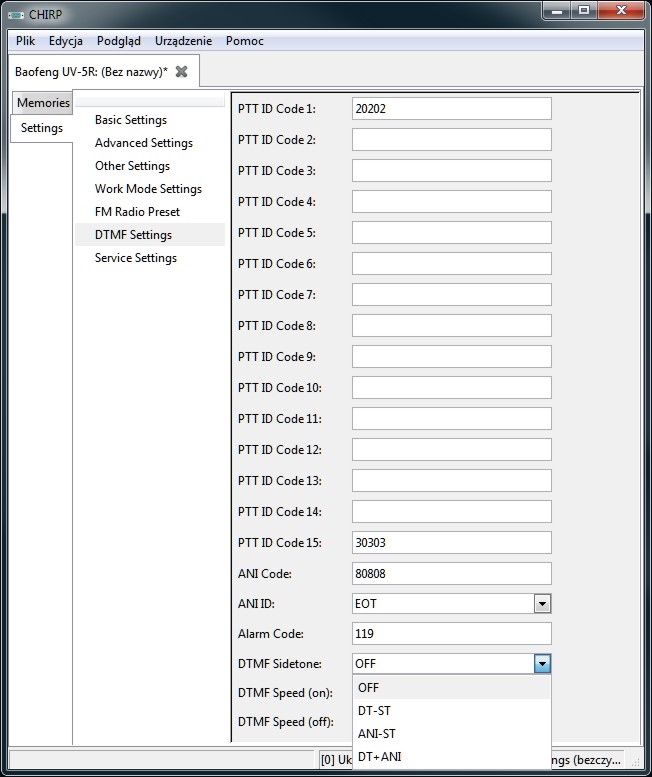Choose DT-ST from the sidetone list
Screen dimensions: 652x777
[451, 711]
